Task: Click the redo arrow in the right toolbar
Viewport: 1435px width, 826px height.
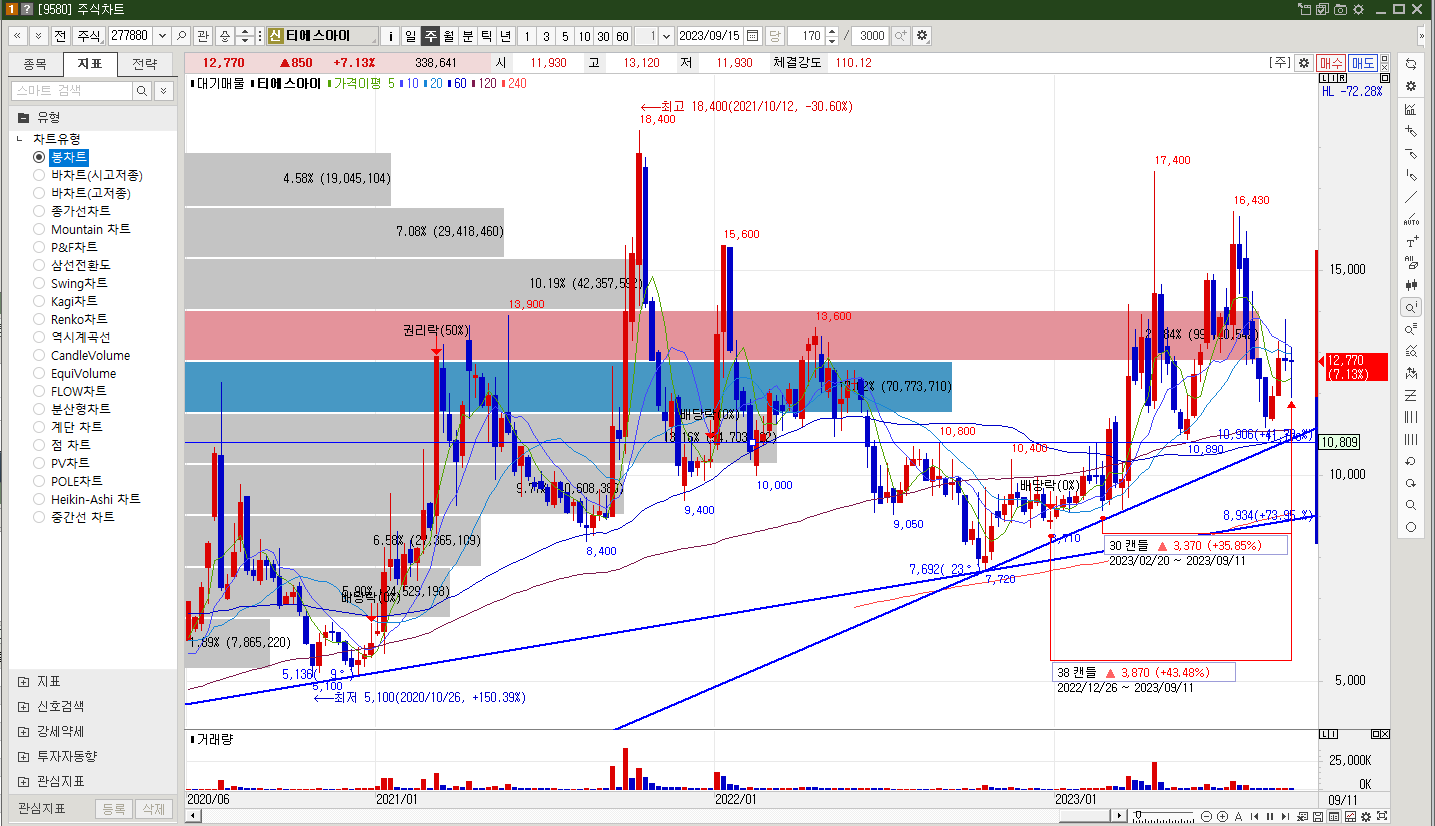Action: click(1411, 483)
